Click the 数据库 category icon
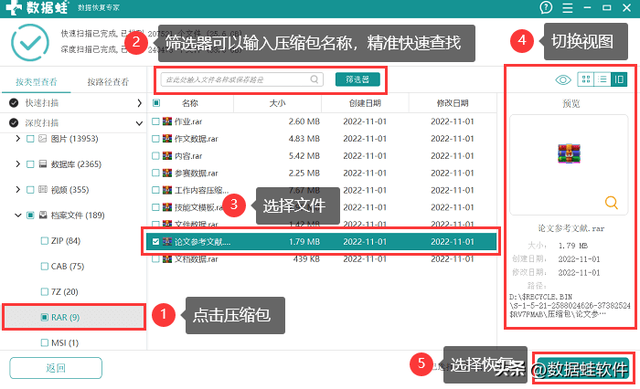The height and width of the screenshot is (389, 640). coord(42,164)
